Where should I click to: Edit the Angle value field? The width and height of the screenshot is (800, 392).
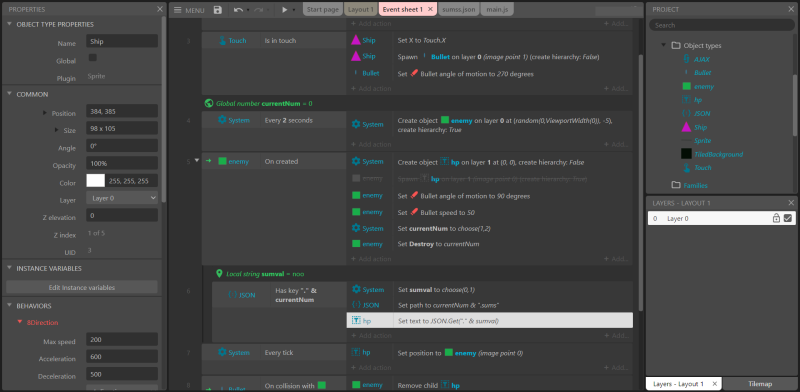pyautogui.click(x=122, y=145)
